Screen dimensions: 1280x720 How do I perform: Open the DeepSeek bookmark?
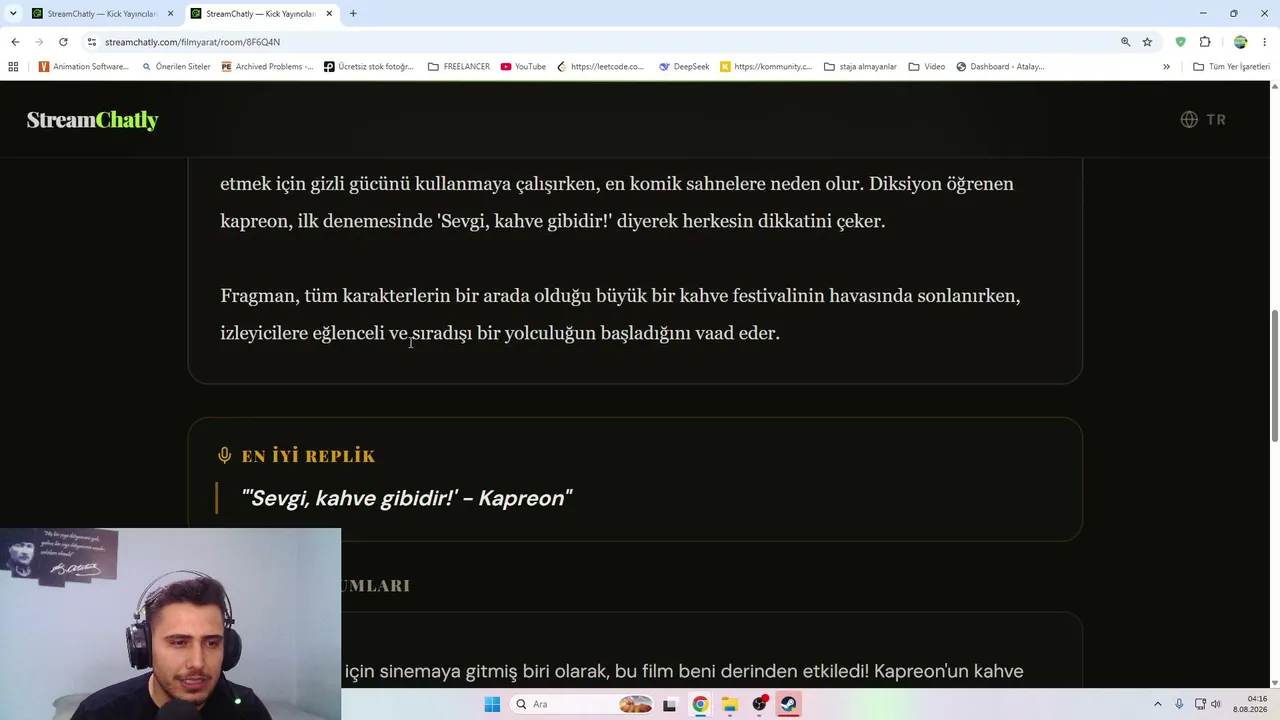tap(684, 67)
